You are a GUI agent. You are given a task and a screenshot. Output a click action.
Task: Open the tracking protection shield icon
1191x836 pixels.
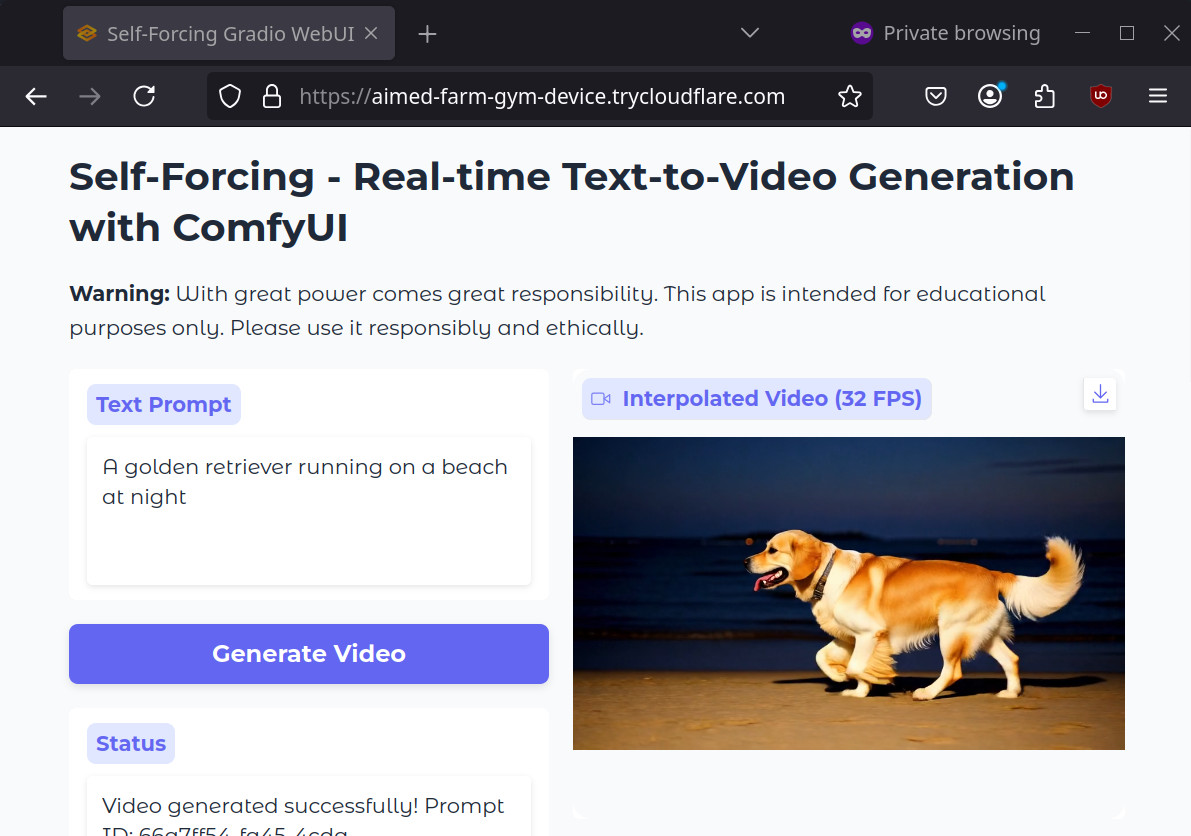point(230,96)
